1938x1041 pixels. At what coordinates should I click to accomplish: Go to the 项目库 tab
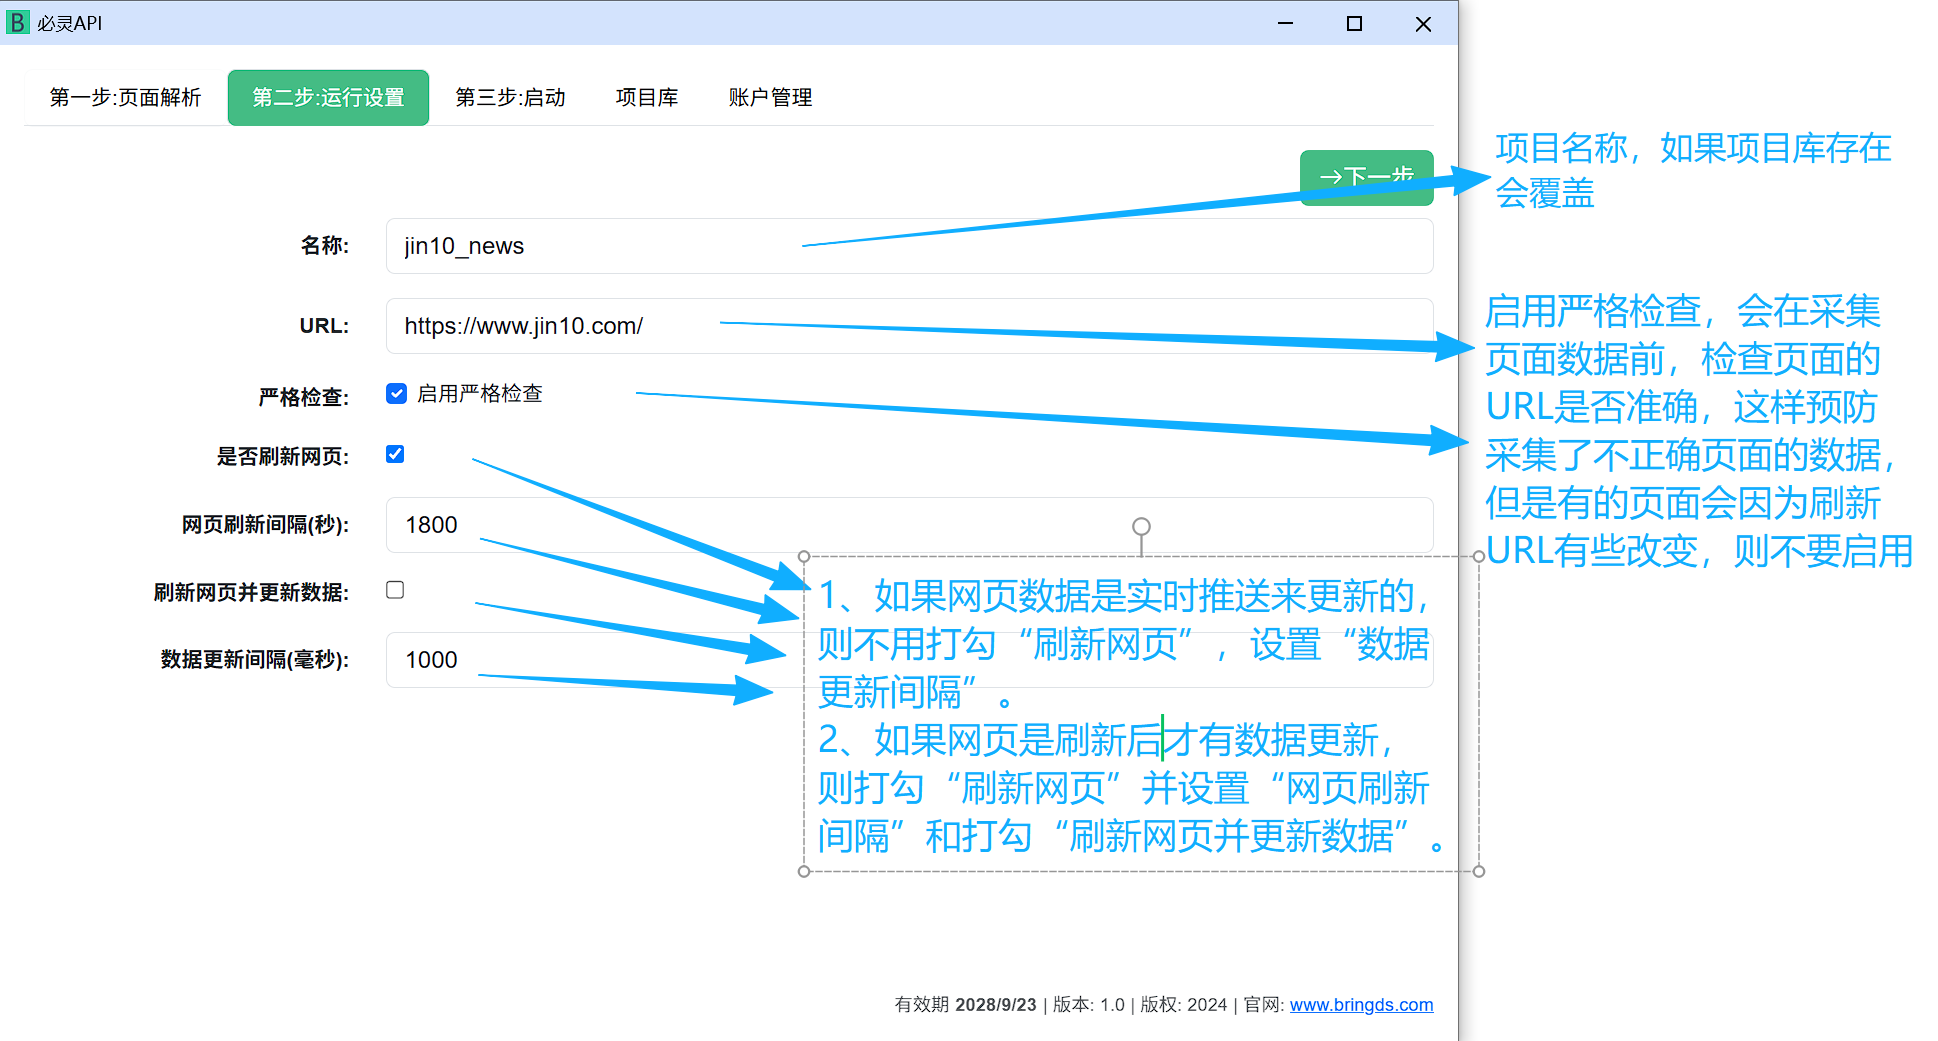coord(646,98)
